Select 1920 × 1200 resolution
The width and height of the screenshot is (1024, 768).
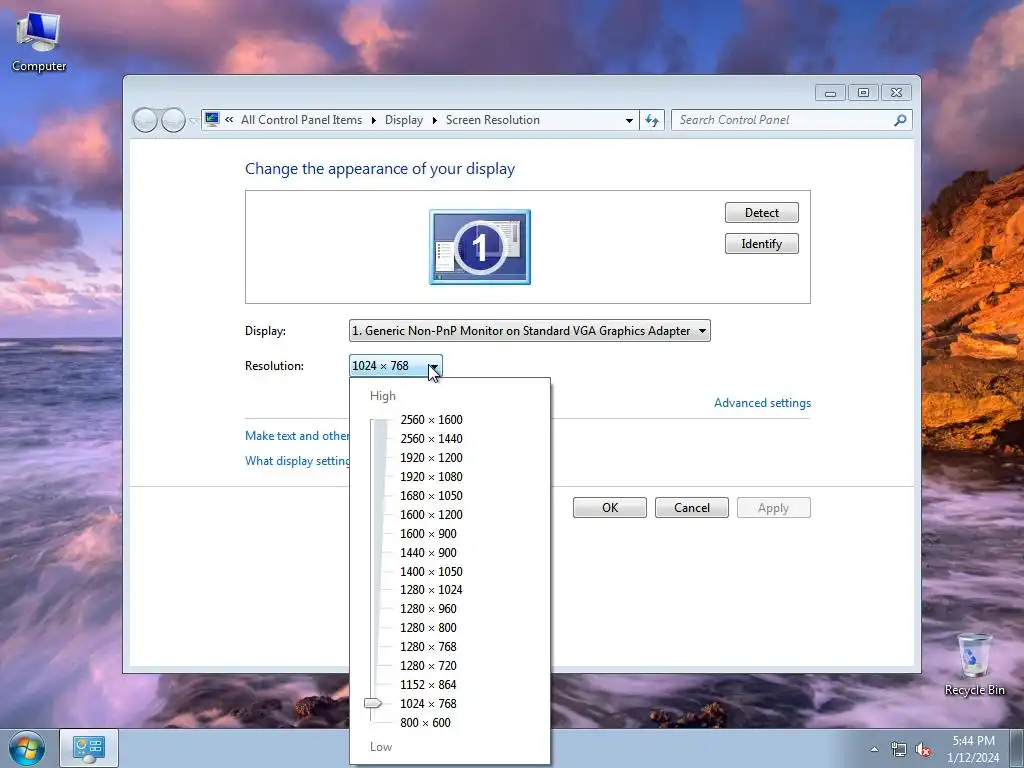coord(431,458)
